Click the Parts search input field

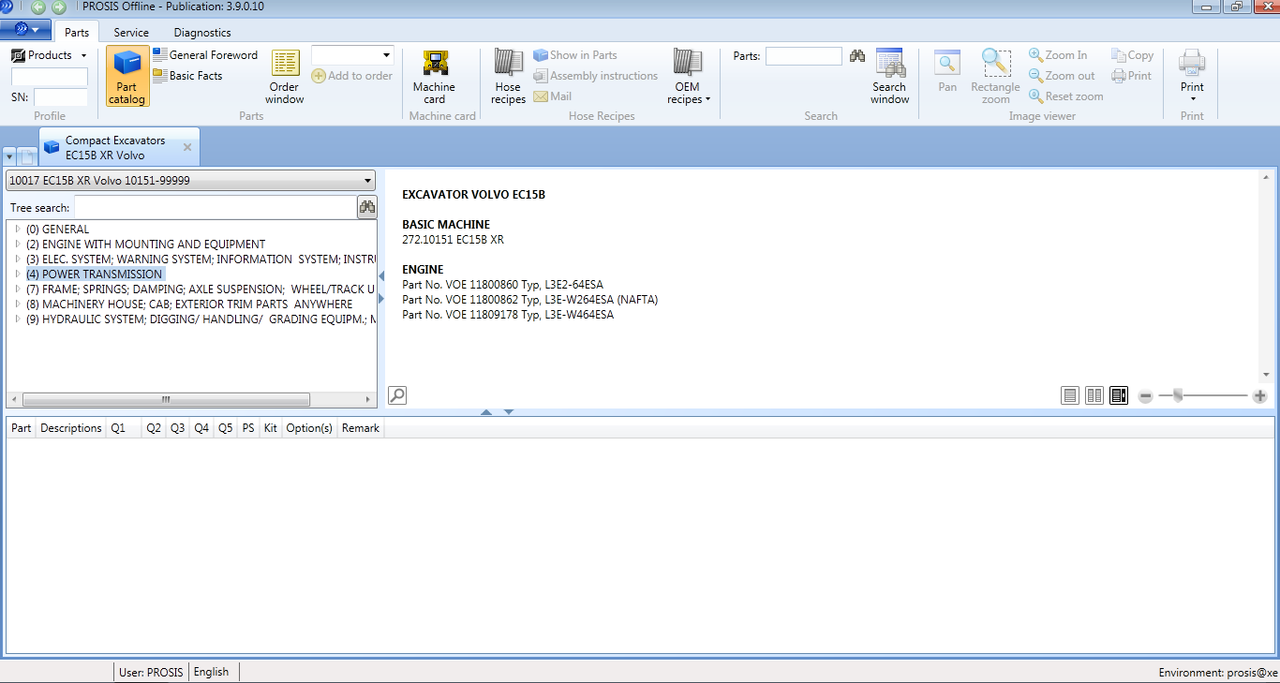(x=804, y=56)
